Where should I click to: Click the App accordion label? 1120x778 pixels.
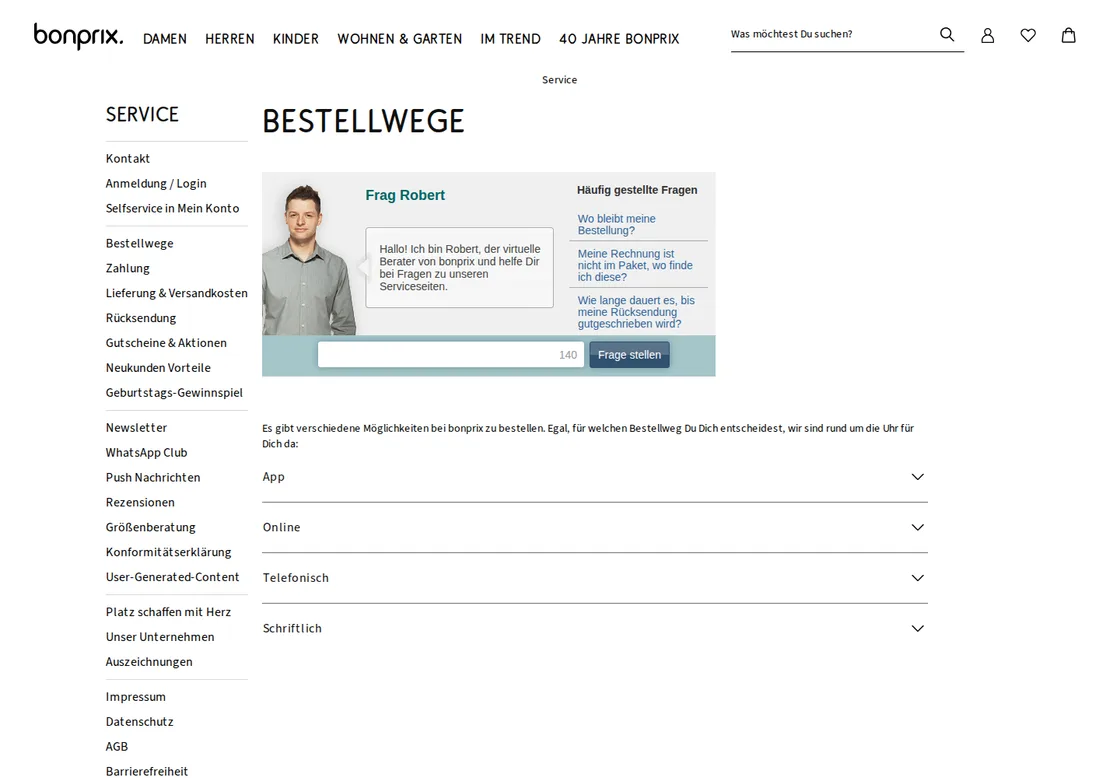(274, 477)
